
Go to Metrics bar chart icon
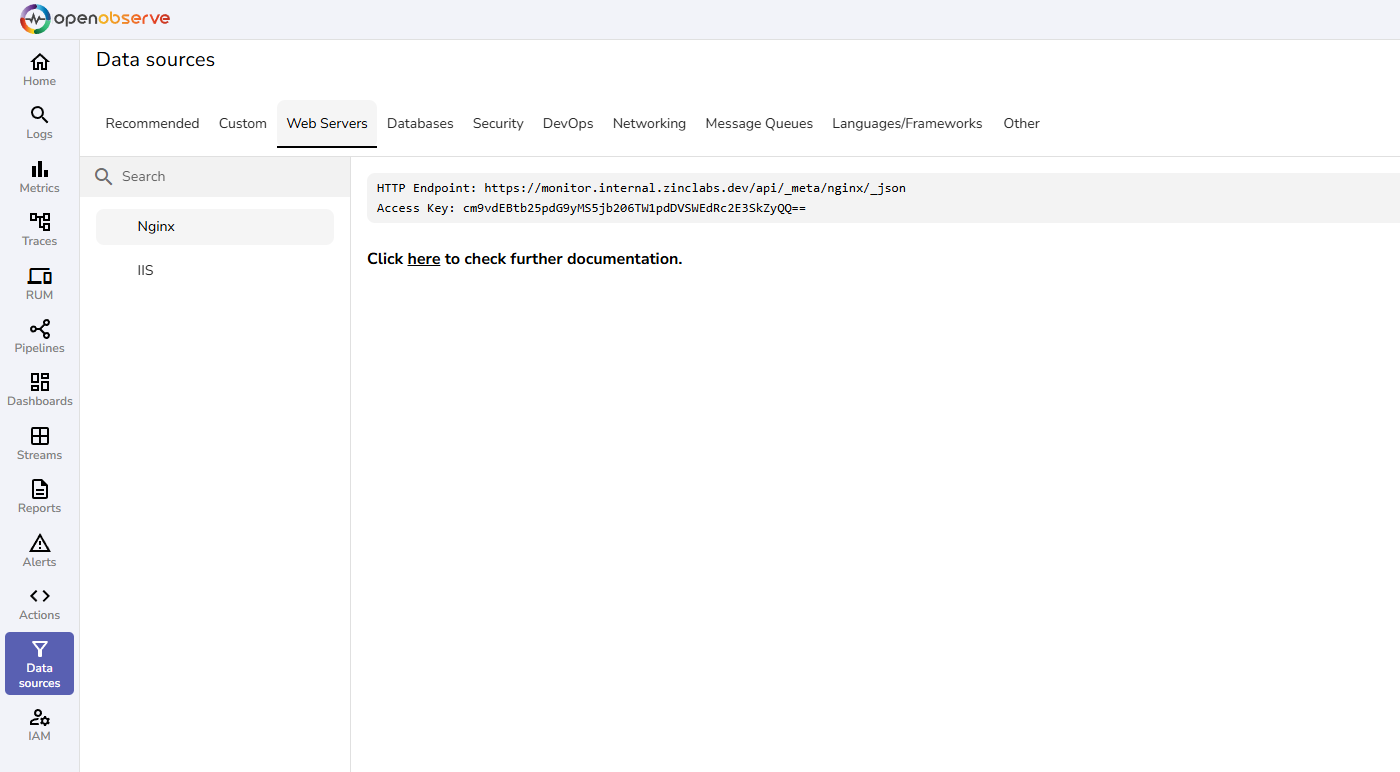click(x=40, y=169)
